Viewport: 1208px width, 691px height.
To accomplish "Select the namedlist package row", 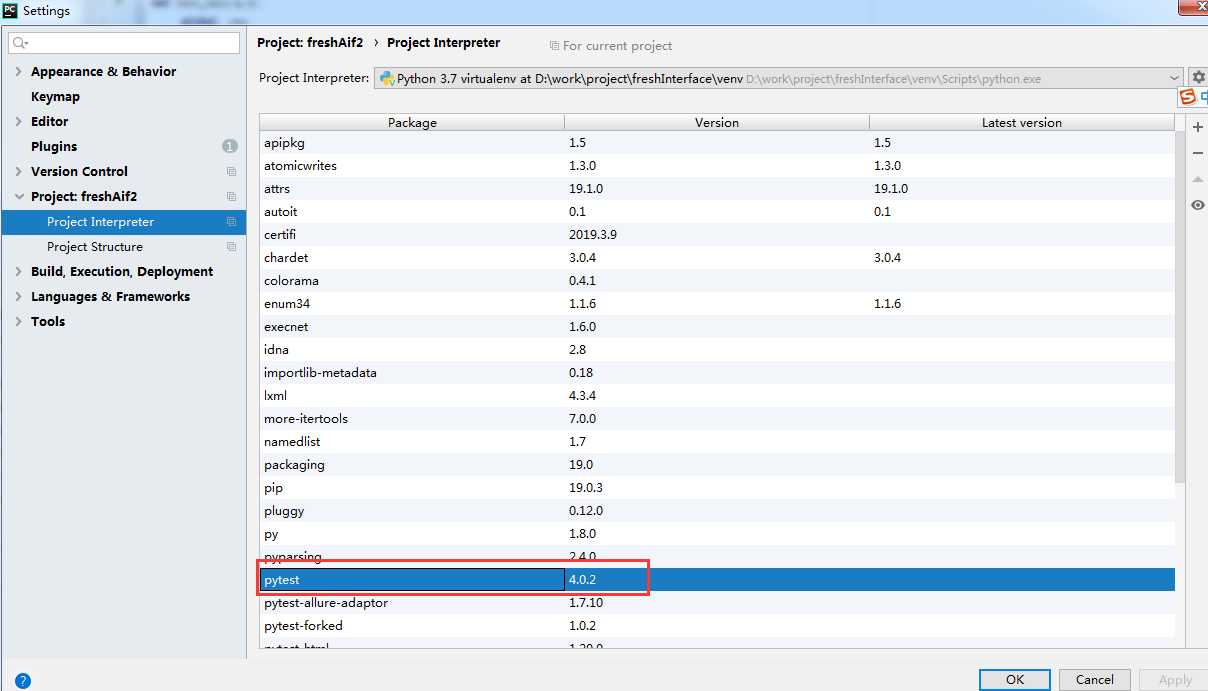I will pos(717,442).
